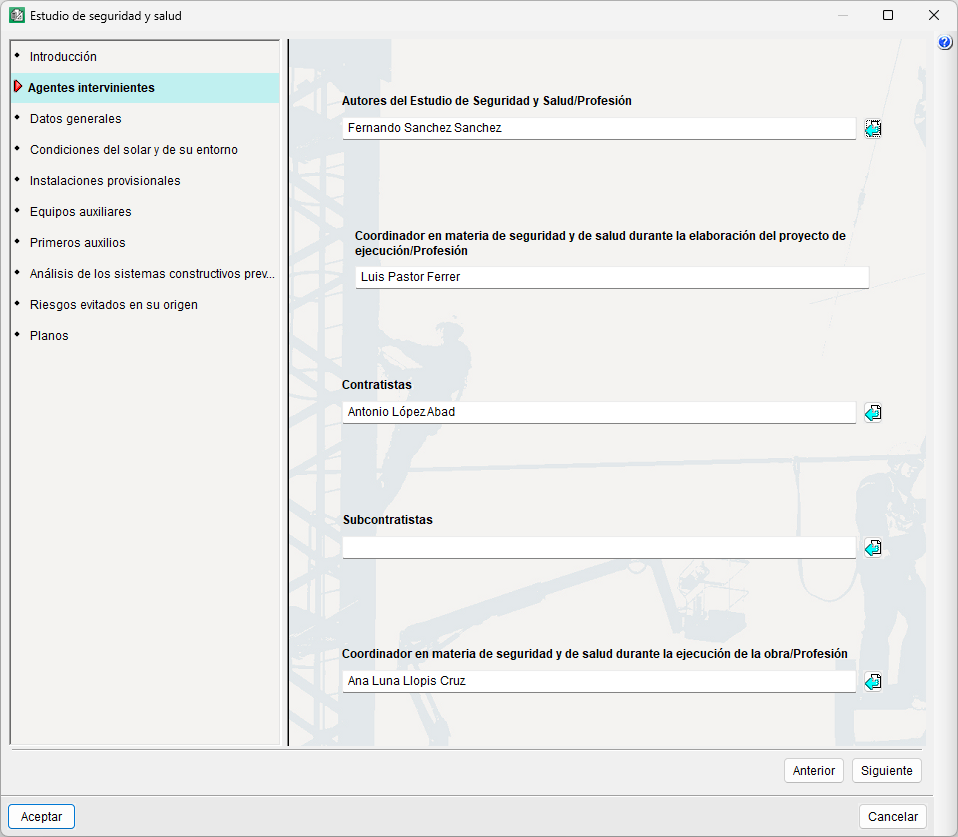
Task: Open the Planos section
Action: pyautogui.click(x=145, y=335)
